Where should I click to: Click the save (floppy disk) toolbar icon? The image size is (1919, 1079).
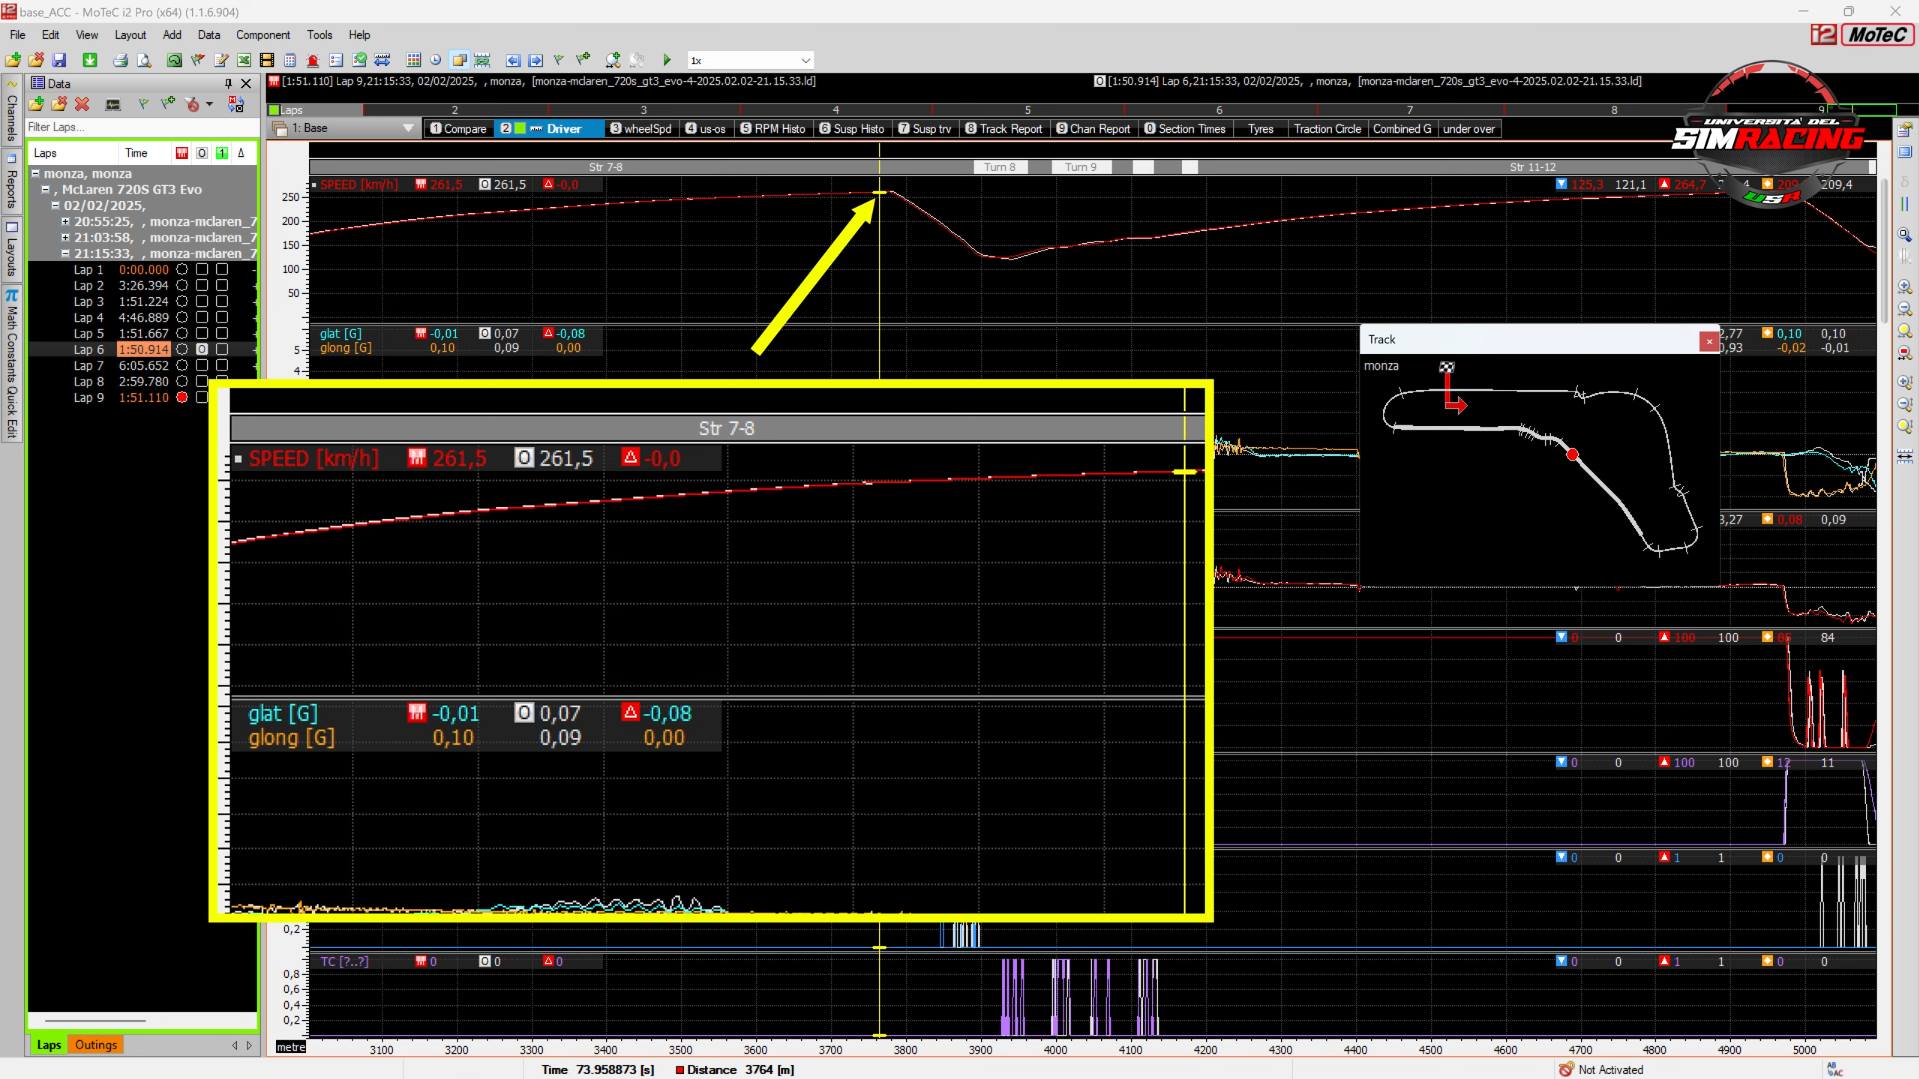tap(59, 60)
